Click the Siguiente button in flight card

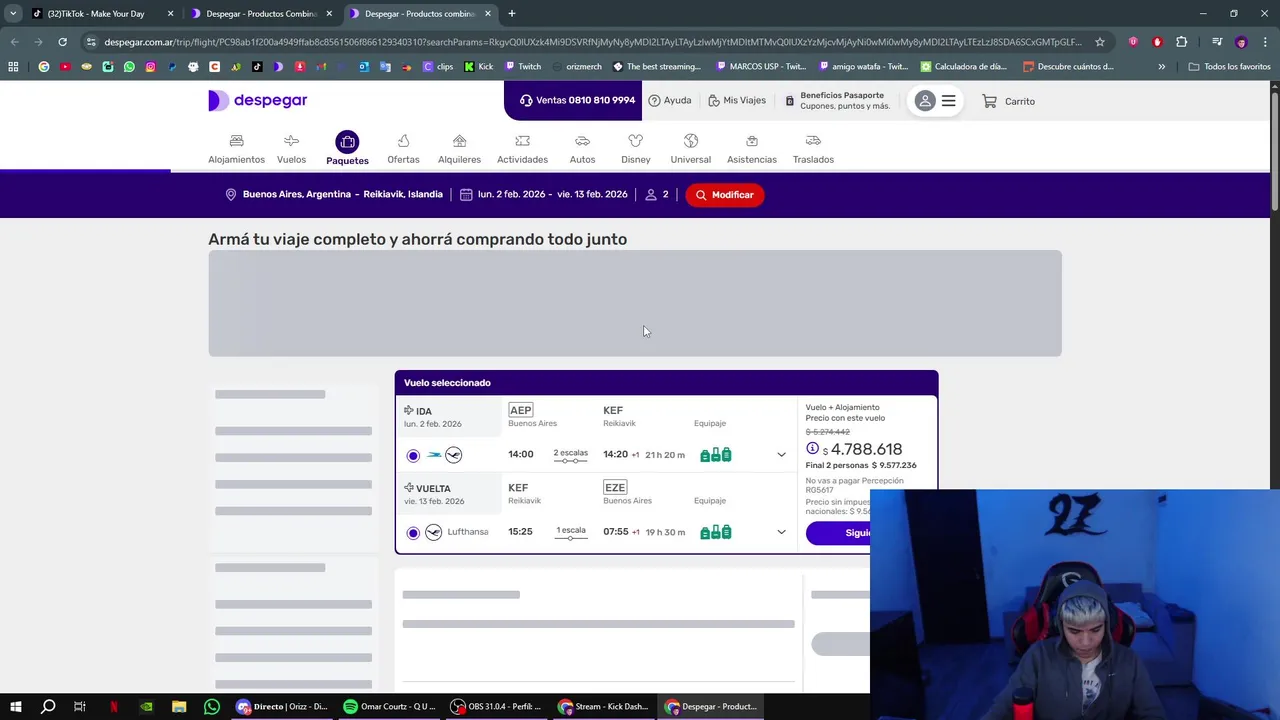[838, 533]
